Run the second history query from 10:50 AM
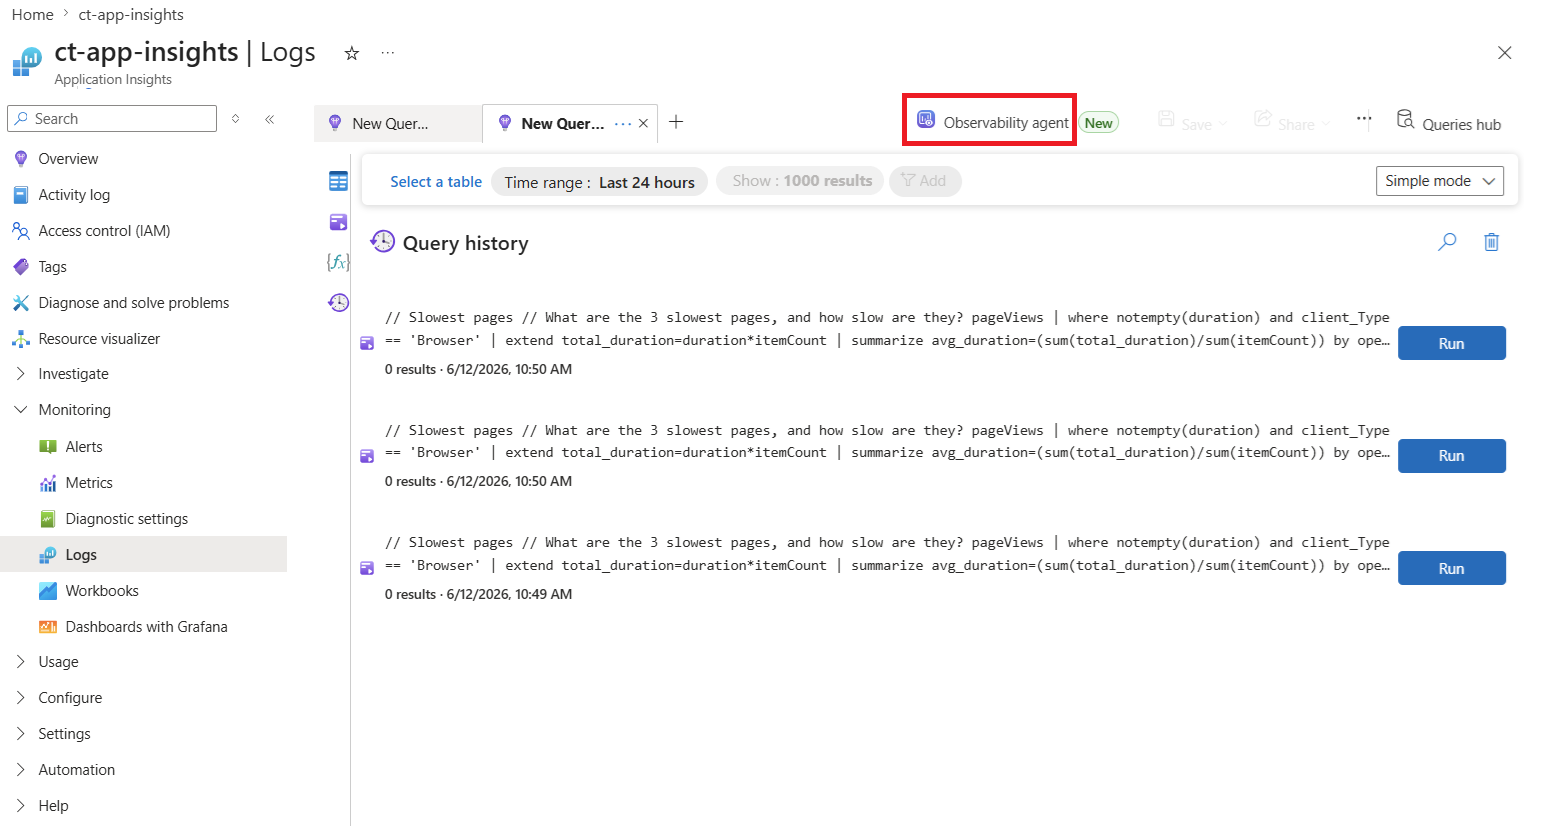 (1451, 456)
